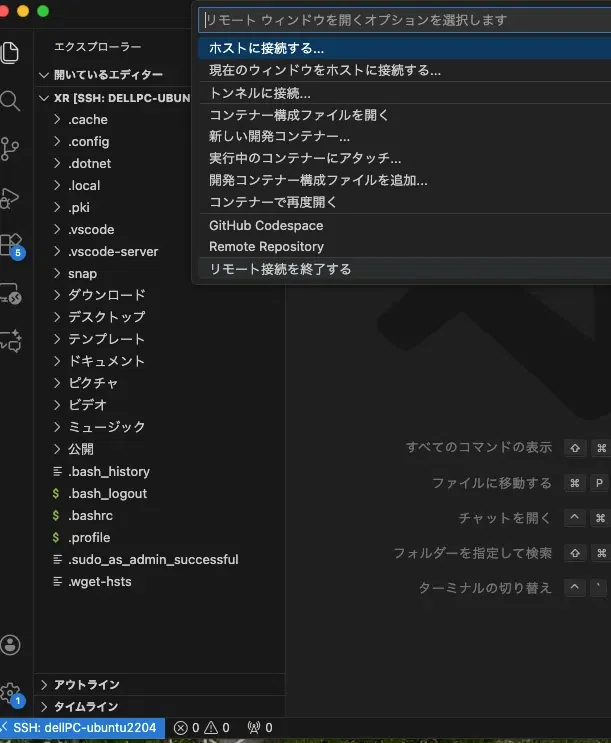Open the Remote Explorer icon

click(x=11, y=294)
